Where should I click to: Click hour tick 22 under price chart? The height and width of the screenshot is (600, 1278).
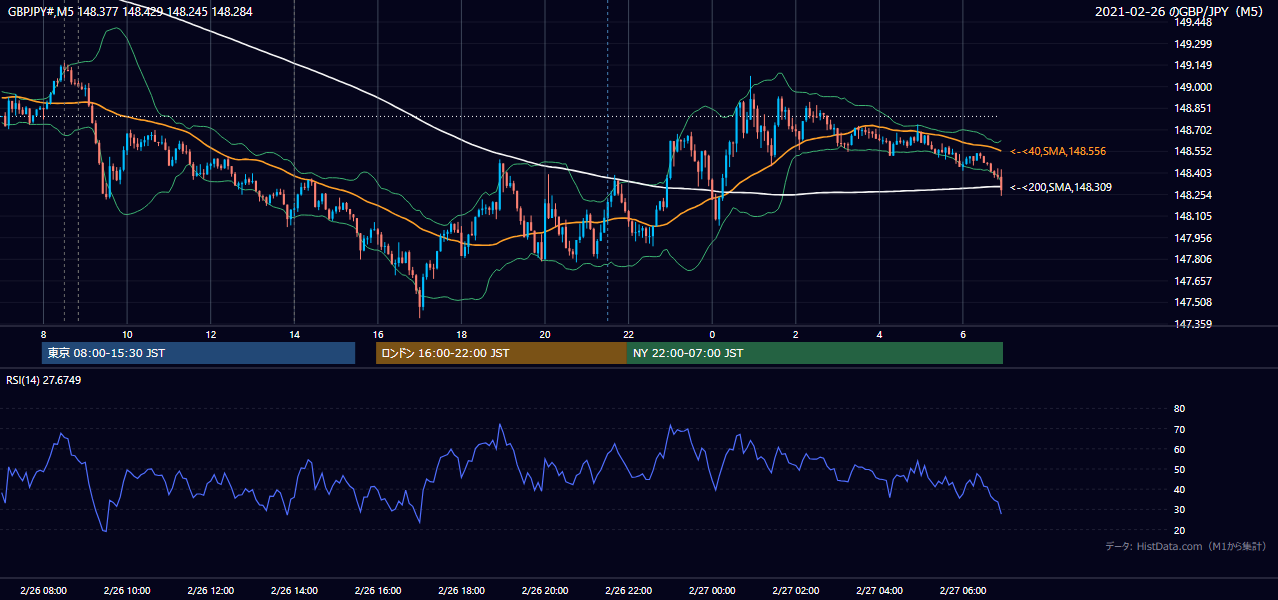pyautogui.click(x=628, y=334)
